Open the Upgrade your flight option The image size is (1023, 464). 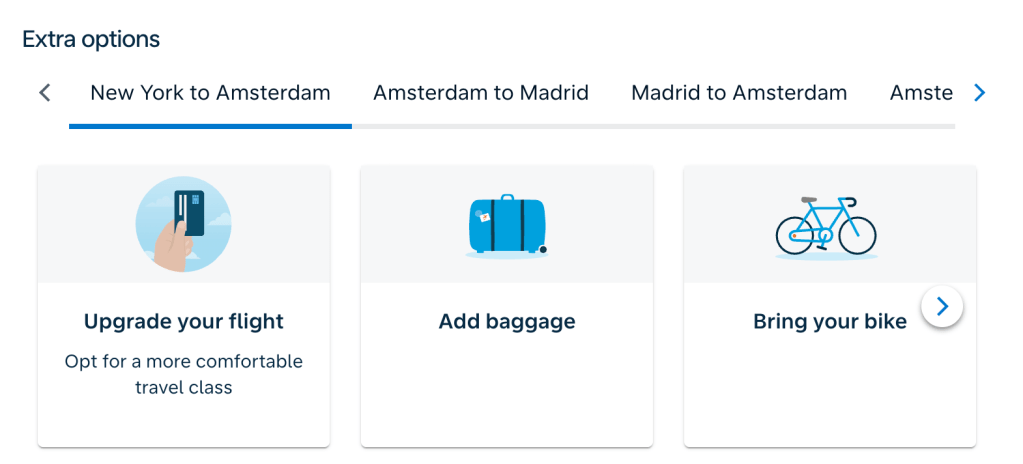tap(184, 321)
